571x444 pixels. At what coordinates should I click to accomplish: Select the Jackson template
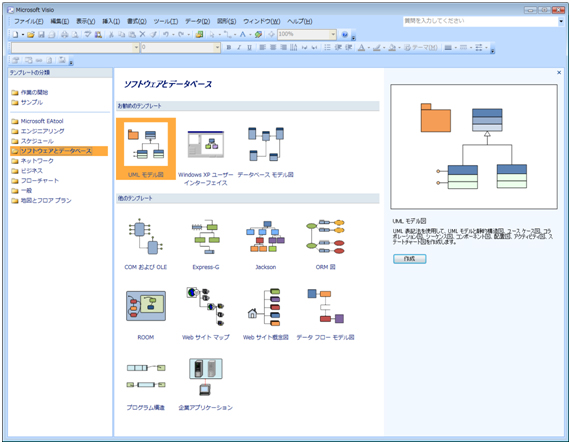[x=265, y=245]
